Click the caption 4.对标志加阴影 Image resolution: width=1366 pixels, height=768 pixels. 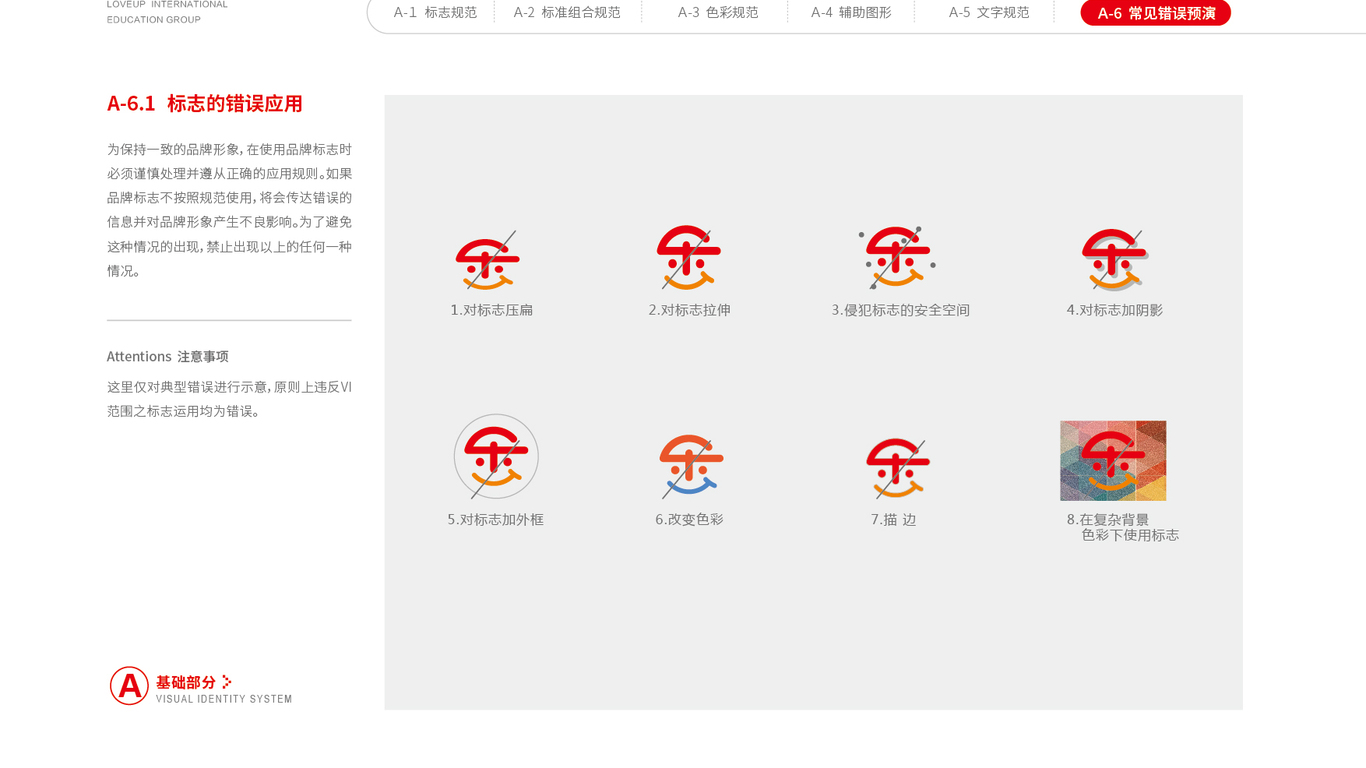pos(1114,310)
